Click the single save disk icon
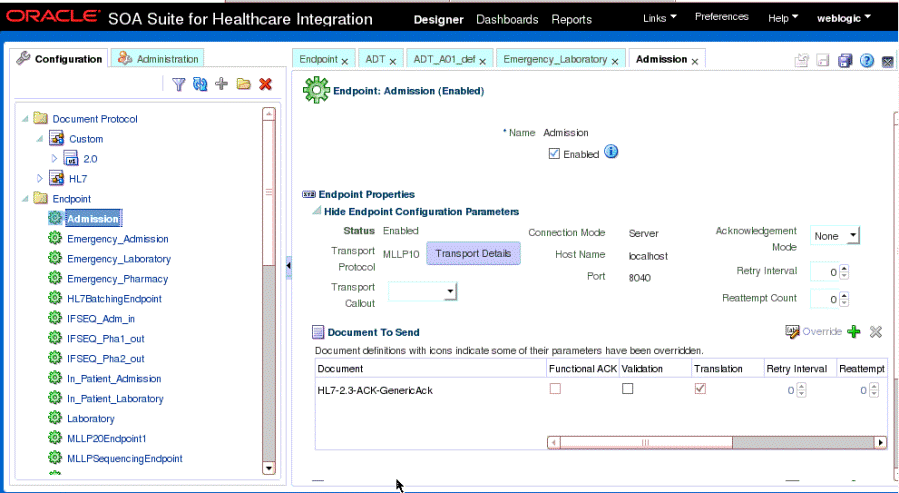This screenshot has height=493, width=899. pyautogui.click(x=823, y=61)
